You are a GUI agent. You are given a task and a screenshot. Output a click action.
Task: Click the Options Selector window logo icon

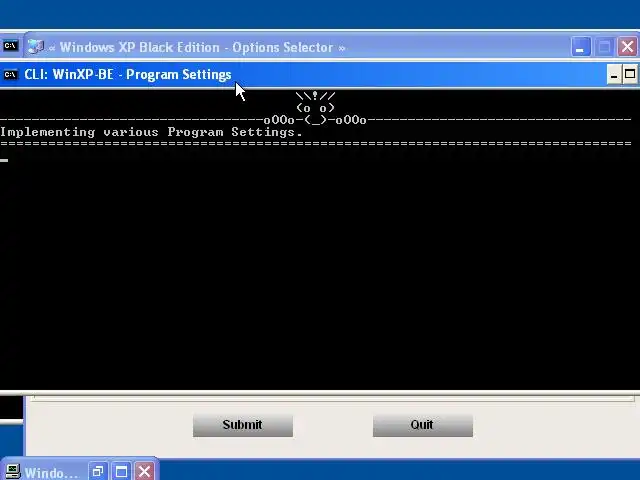pos(36,47)
